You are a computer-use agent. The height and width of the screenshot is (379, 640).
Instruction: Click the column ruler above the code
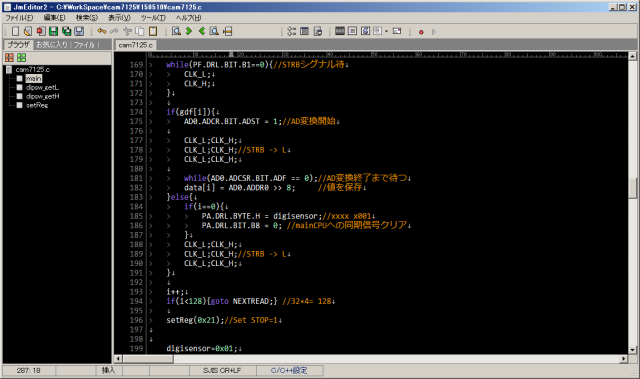(387, 55)
